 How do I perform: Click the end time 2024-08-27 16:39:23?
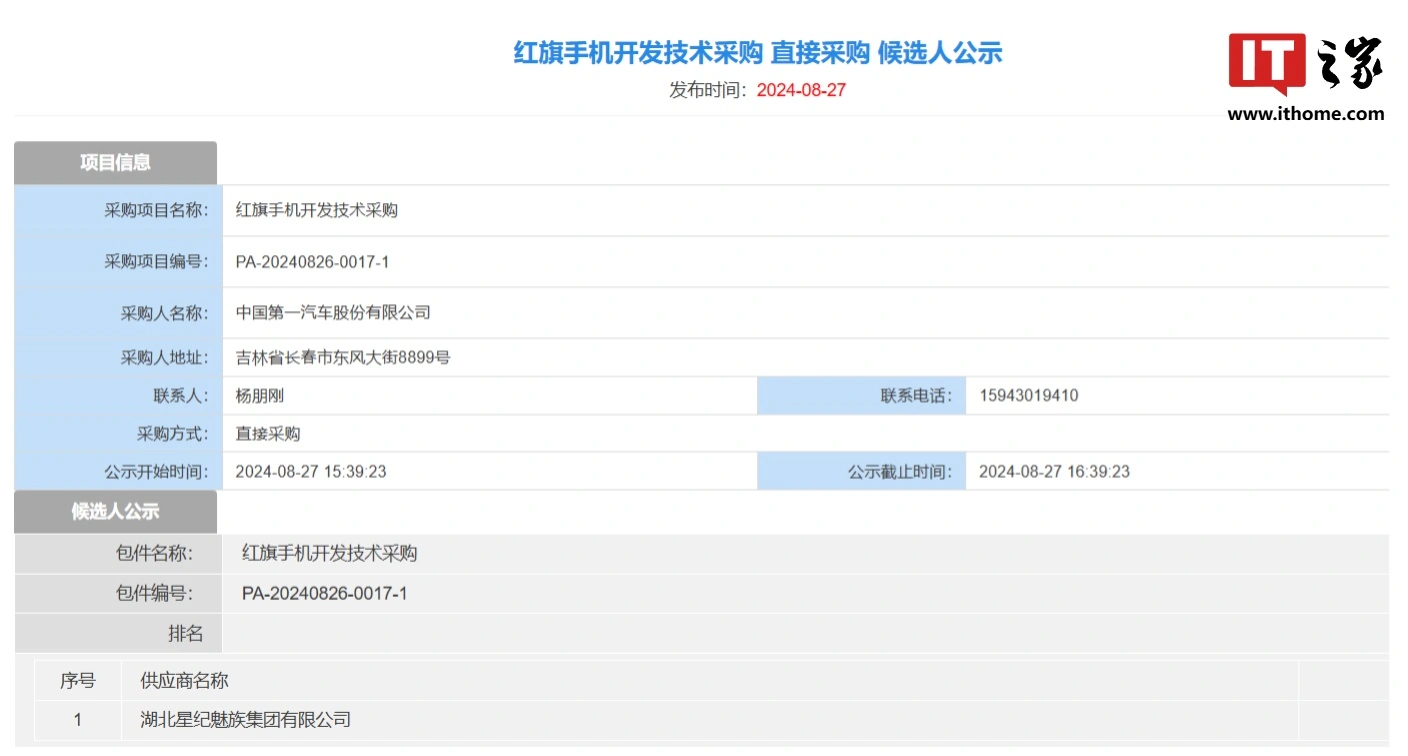coord(1054,472)
